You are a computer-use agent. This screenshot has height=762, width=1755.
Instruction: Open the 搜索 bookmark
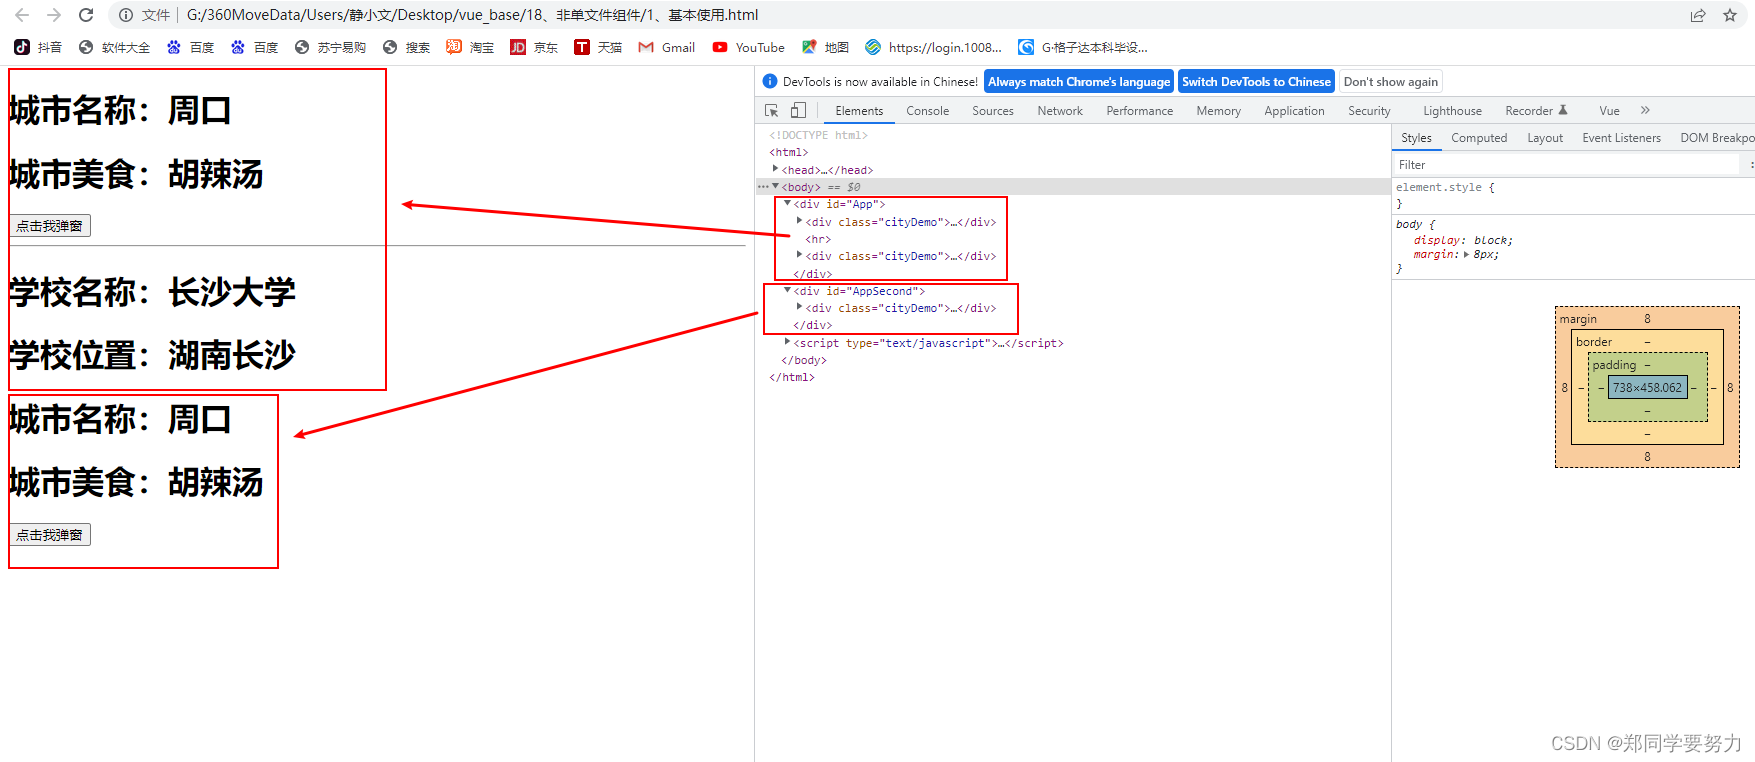406,47
